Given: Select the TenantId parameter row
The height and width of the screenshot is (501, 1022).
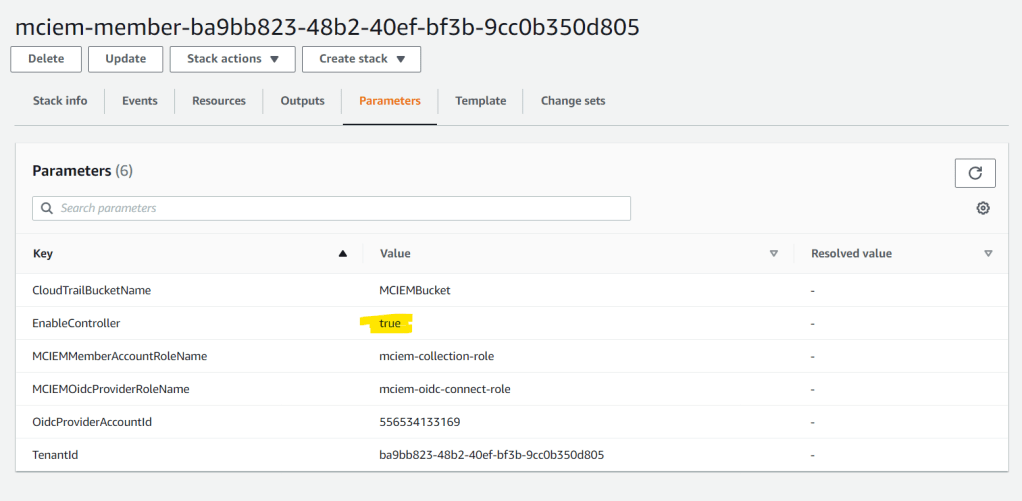Looking at the screenshot, I should [x=55, y=455].
